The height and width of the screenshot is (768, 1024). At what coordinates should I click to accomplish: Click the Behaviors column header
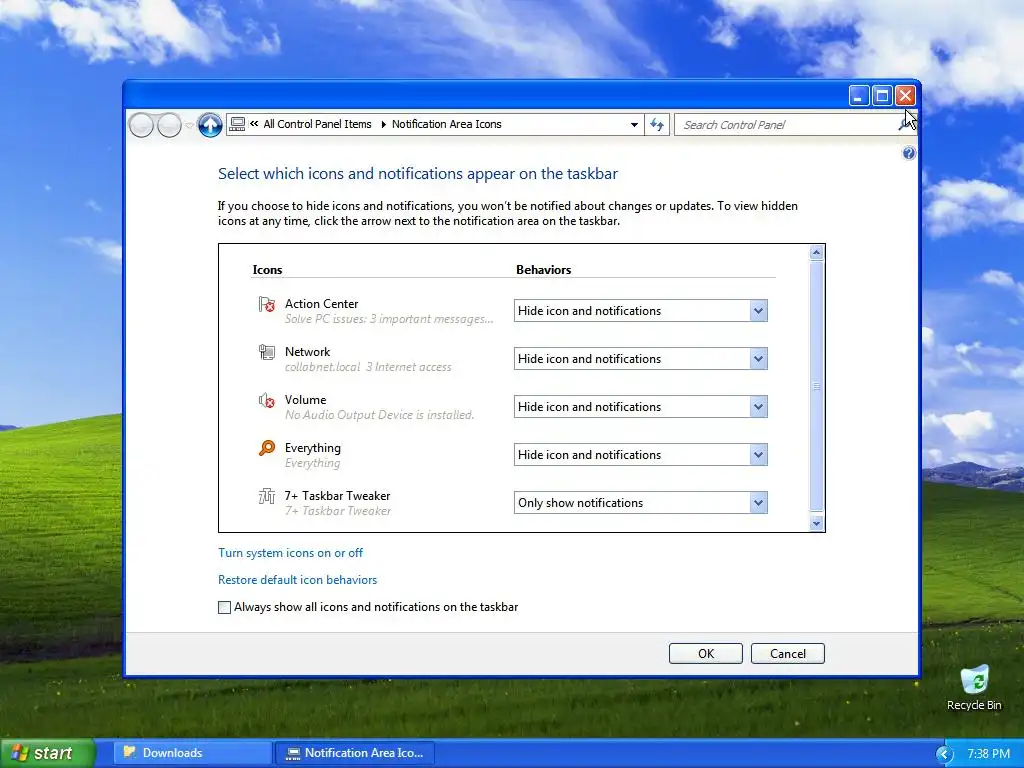[x=543, y=270]
